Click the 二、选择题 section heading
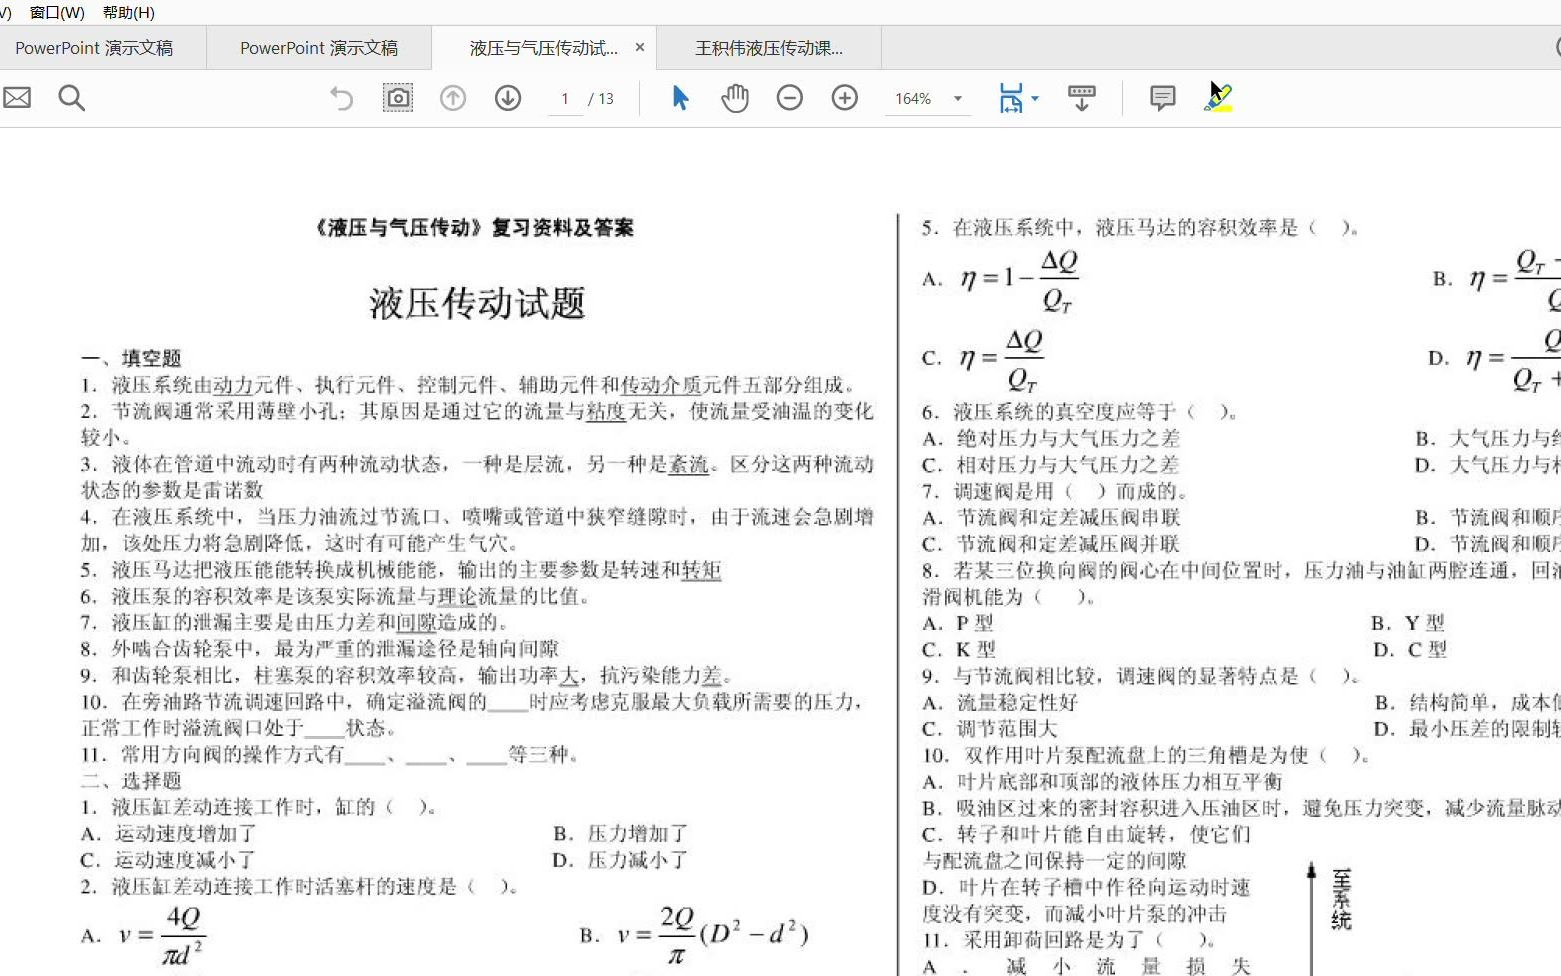This screenshot has width=1561, height=976. coord(131,780)
